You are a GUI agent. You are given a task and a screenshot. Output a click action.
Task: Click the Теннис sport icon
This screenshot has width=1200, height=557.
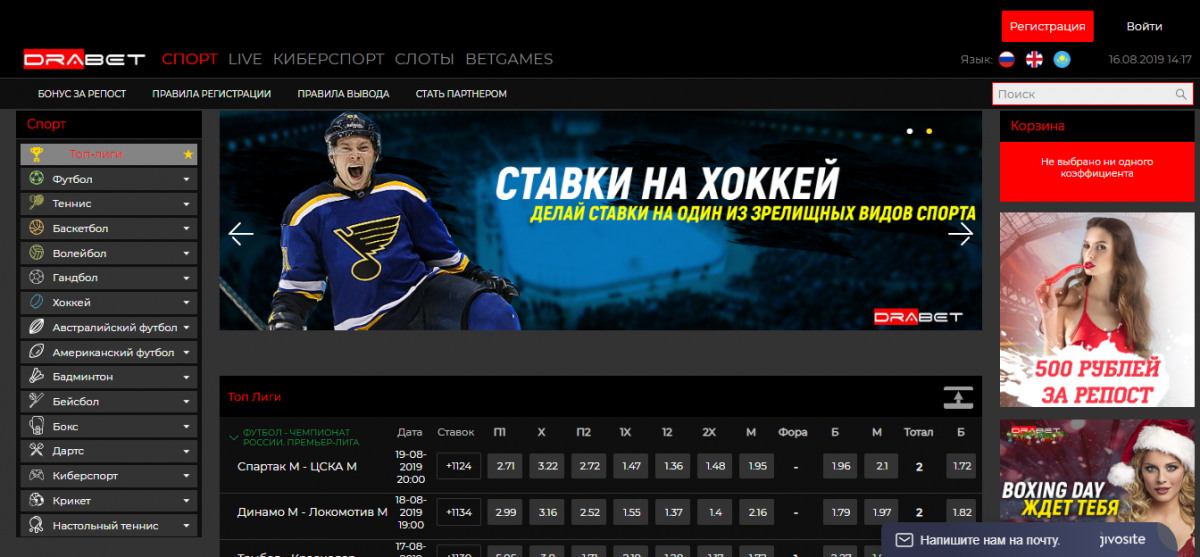(36, 203)
